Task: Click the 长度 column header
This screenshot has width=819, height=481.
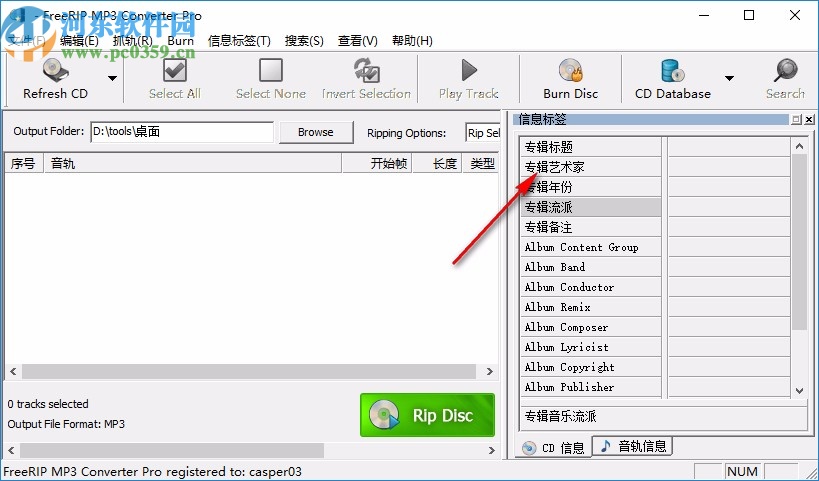Action: click(437, 163)
